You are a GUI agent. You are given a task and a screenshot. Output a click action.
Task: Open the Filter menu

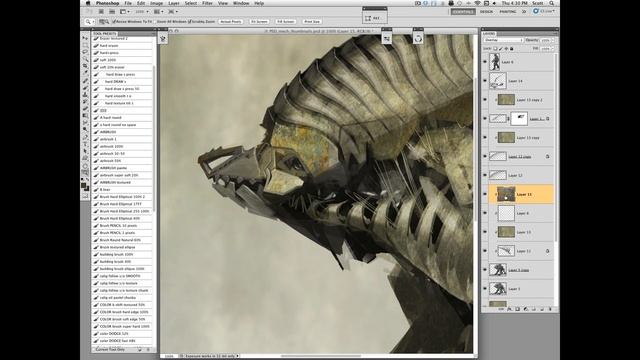(x=207, y=3)
